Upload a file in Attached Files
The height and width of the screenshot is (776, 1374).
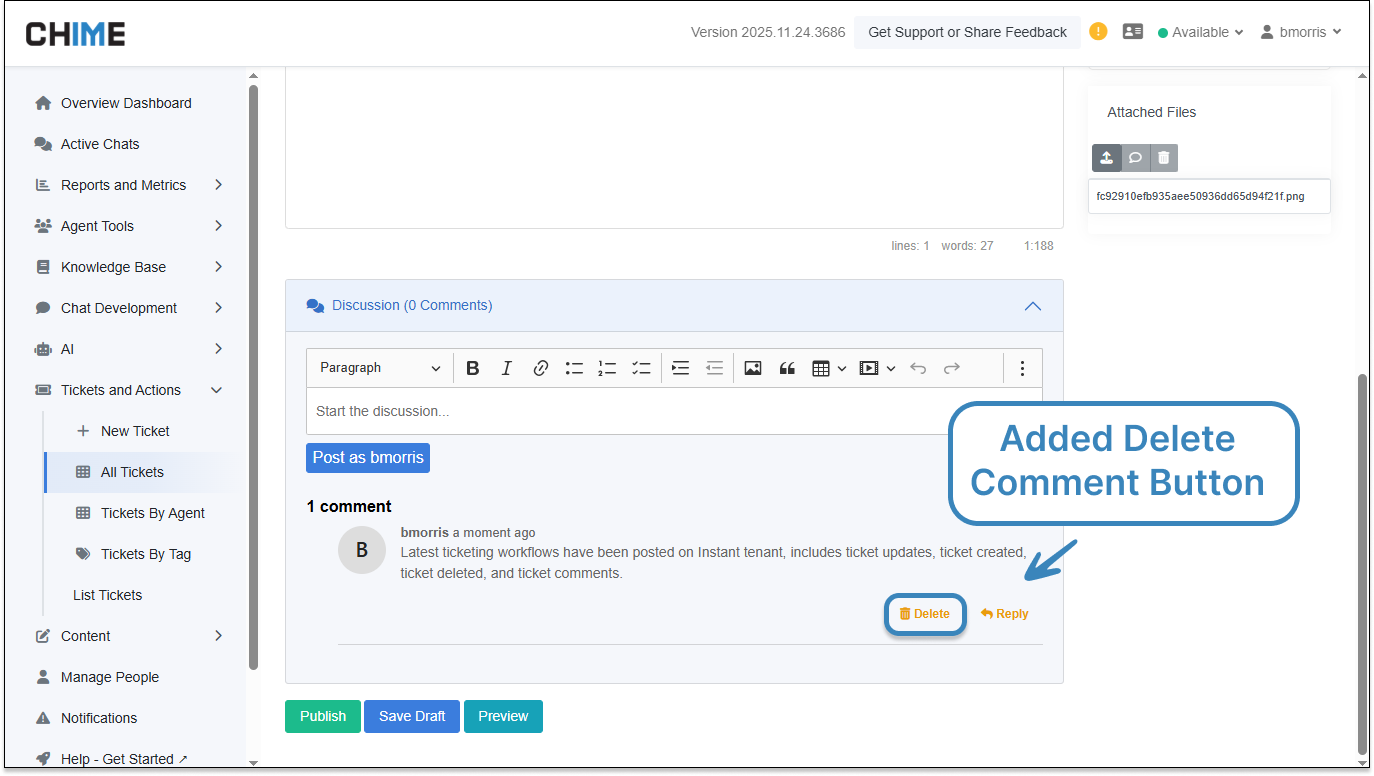click(x=1106, y=158)
